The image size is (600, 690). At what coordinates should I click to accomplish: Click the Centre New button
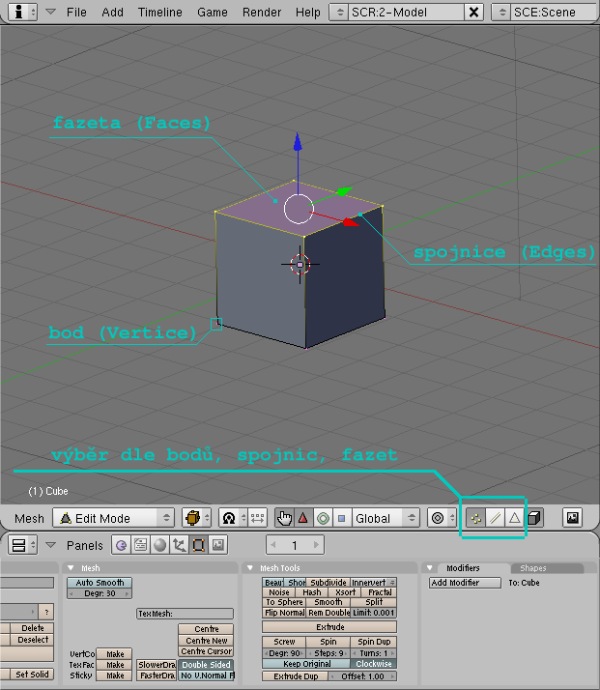pos(206,641)
